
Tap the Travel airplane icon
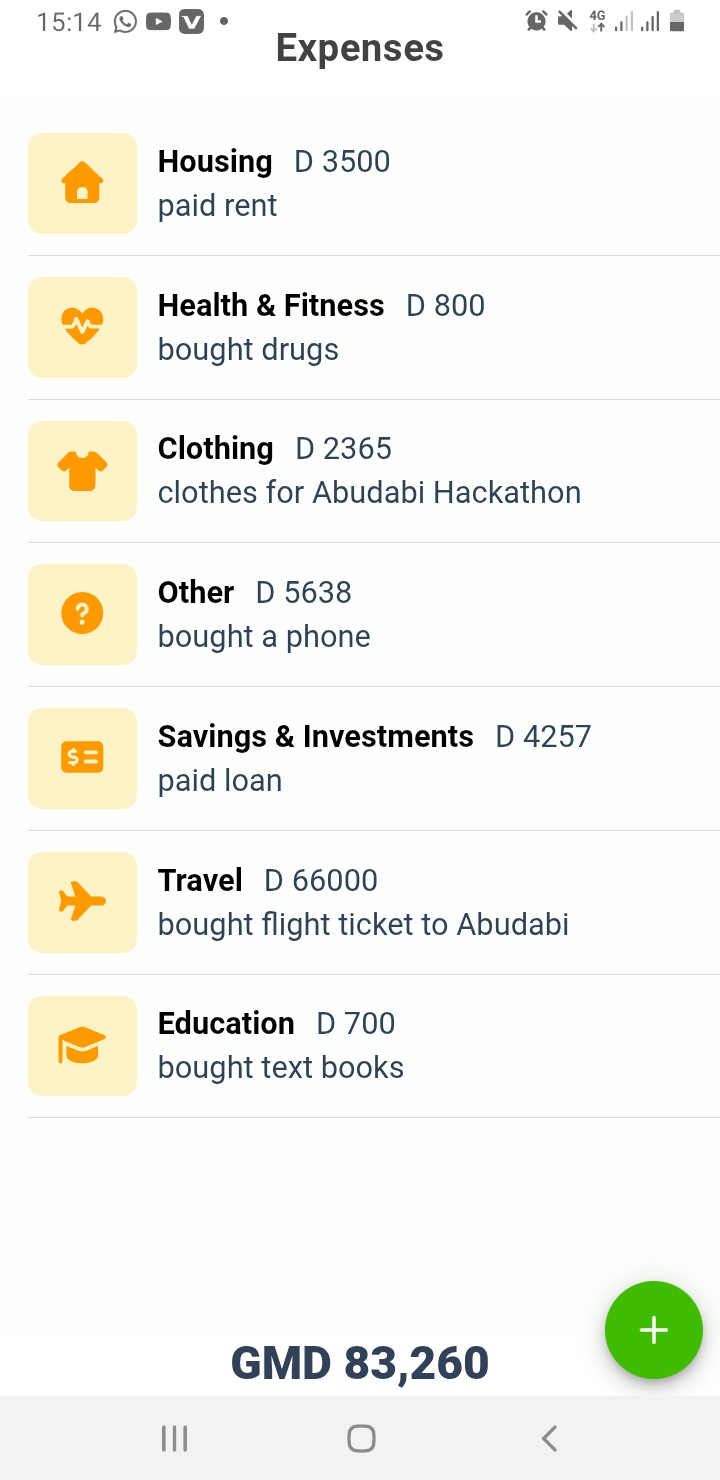[x=82, y=902]
